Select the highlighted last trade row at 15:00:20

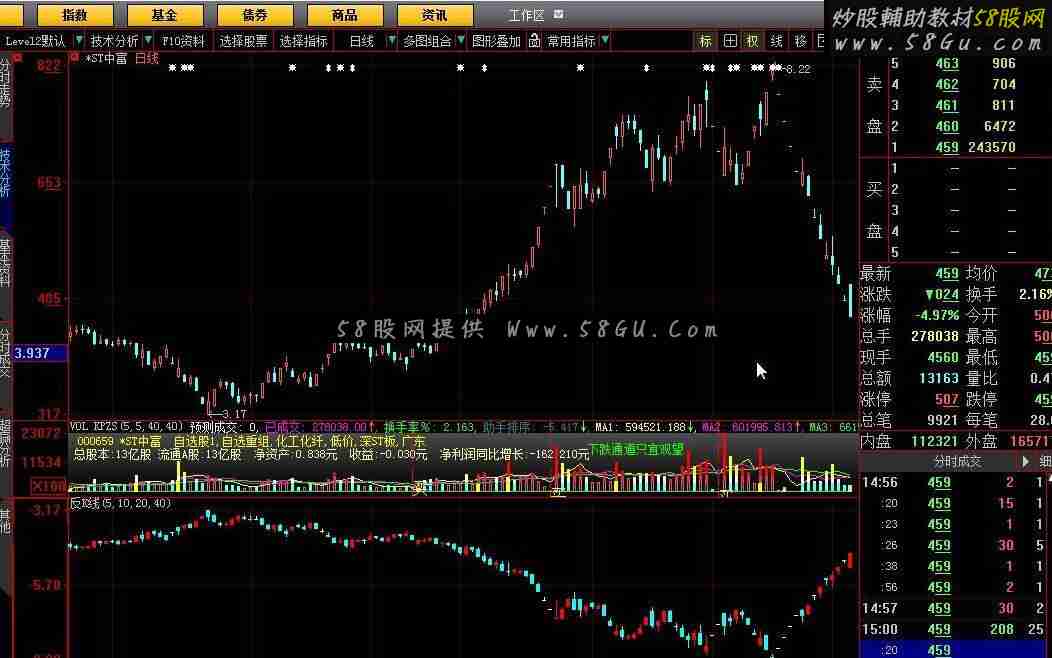click(x=952, y=650)
